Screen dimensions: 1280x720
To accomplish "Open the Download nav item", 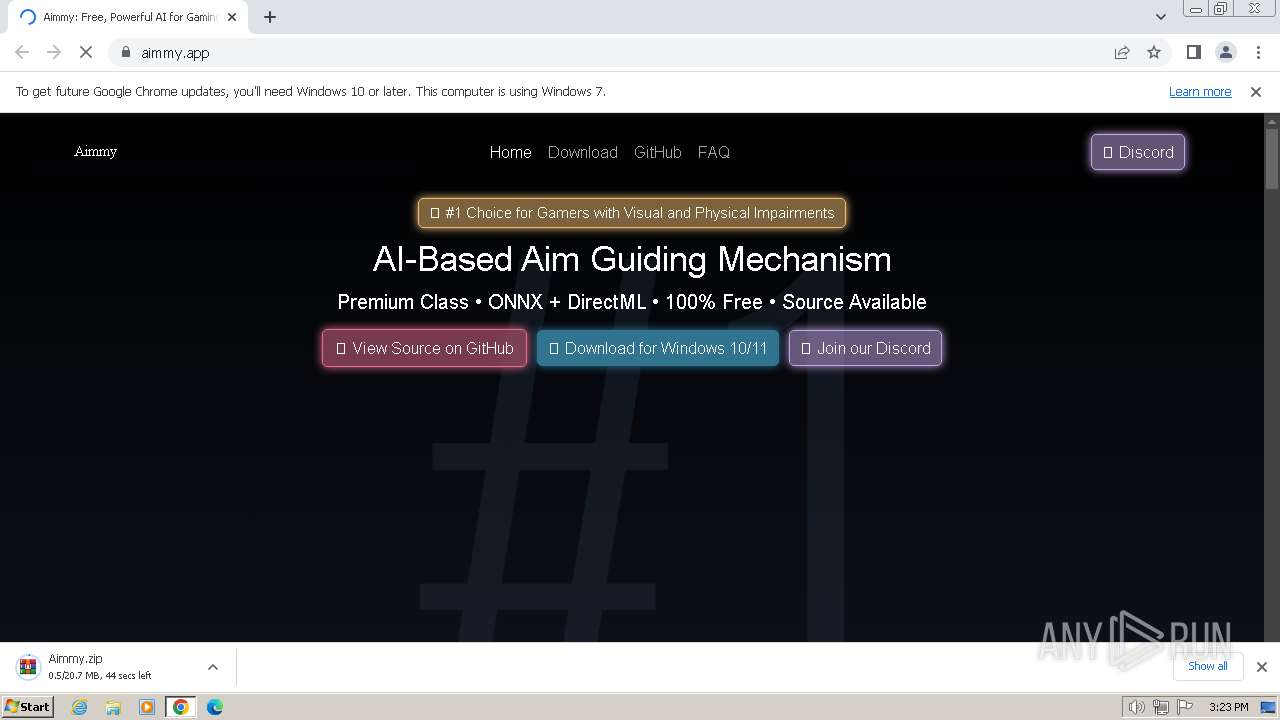I will pos(582,152).
